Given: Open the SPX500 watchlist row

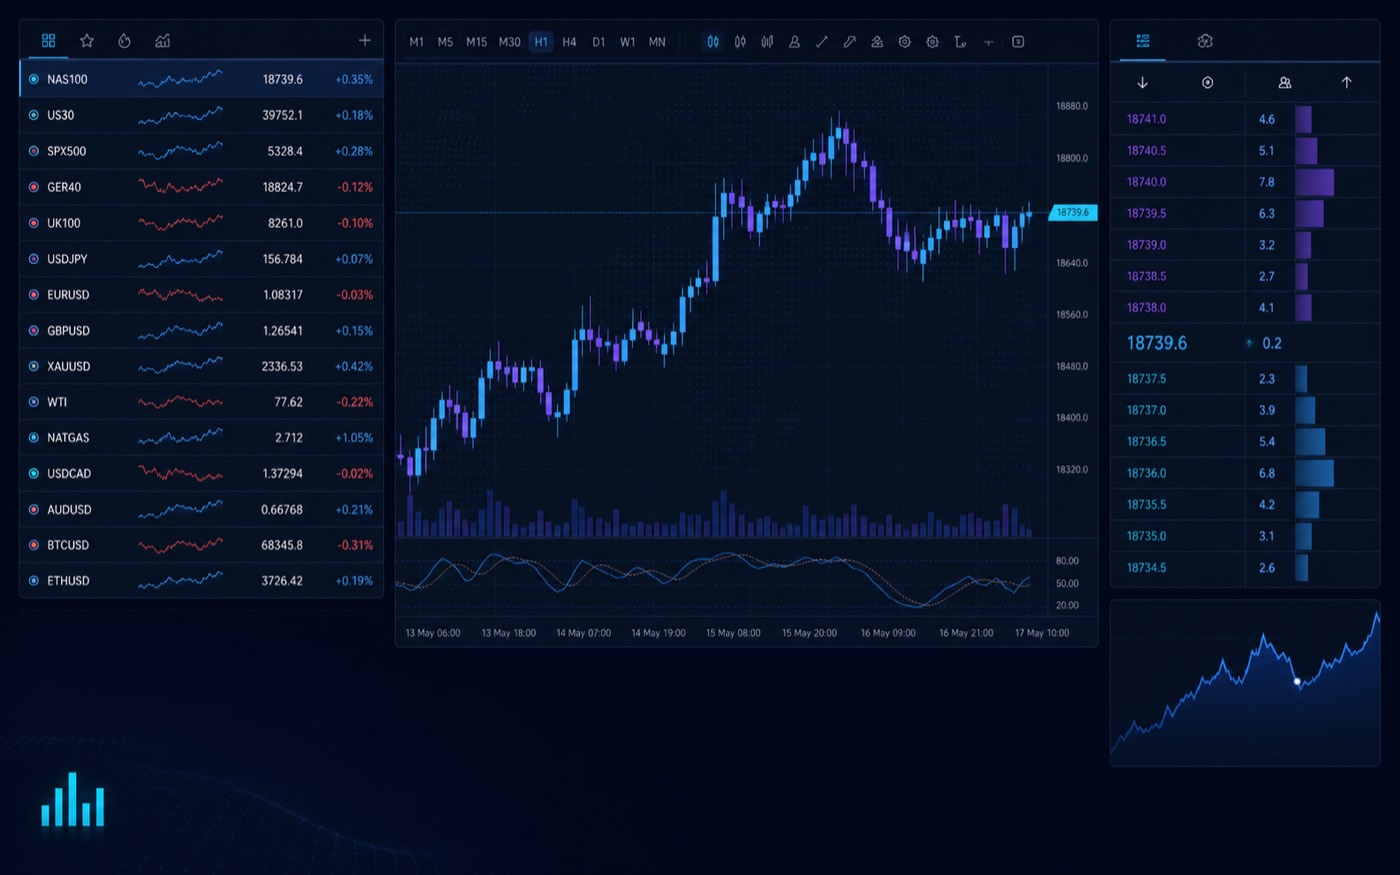Looking at the screenshot, I should 201,151.
